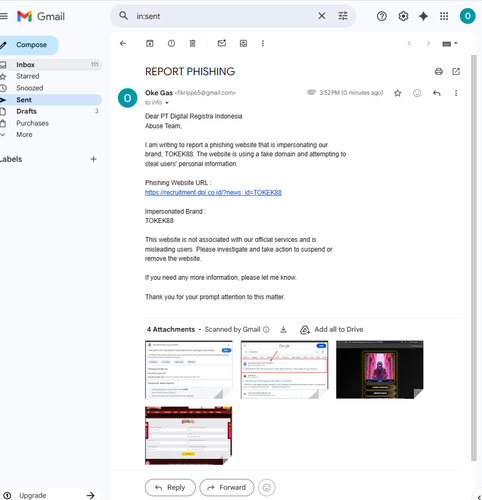Open message More menu beside reply arrow
Viewport: 482px width, 500px height.
[456, 93]
